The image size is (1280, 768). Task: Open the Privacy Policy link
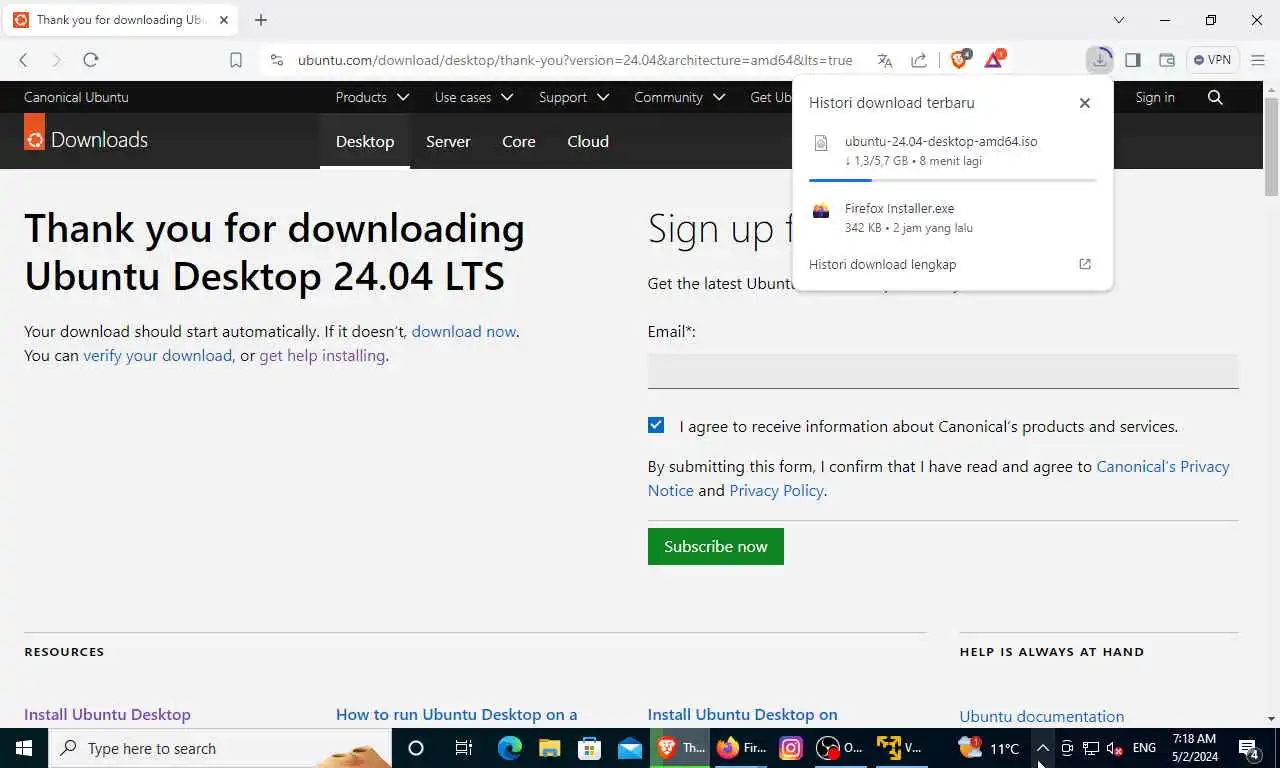point(776,490)
